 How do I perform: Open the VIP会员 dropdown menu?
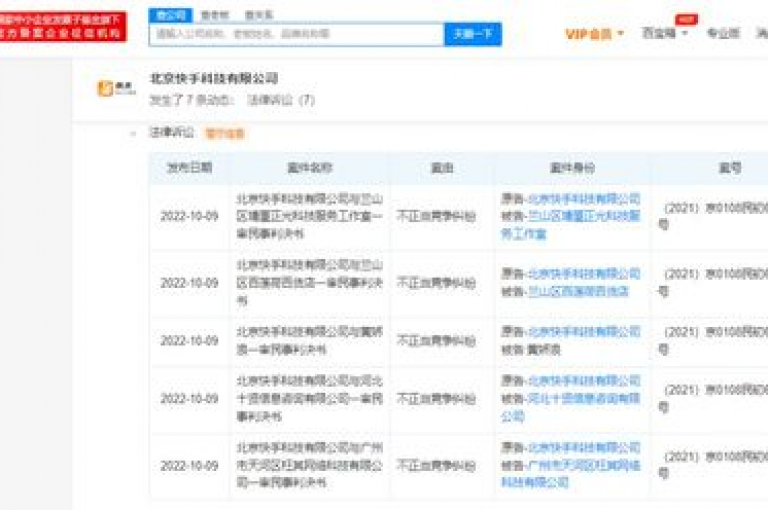pos(595,34)
